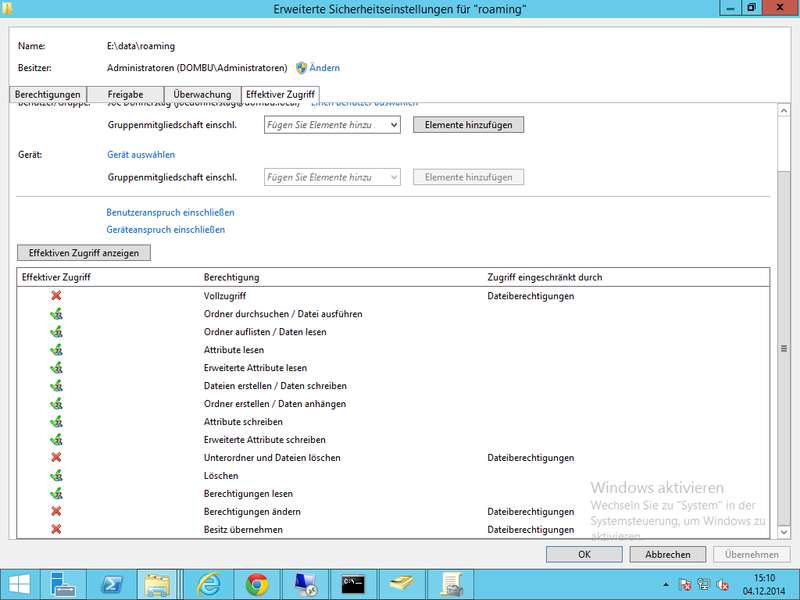This screenshot has width=800, height=600.
Task: Click the shield icon beside Ändern
Action: point(302,68)
